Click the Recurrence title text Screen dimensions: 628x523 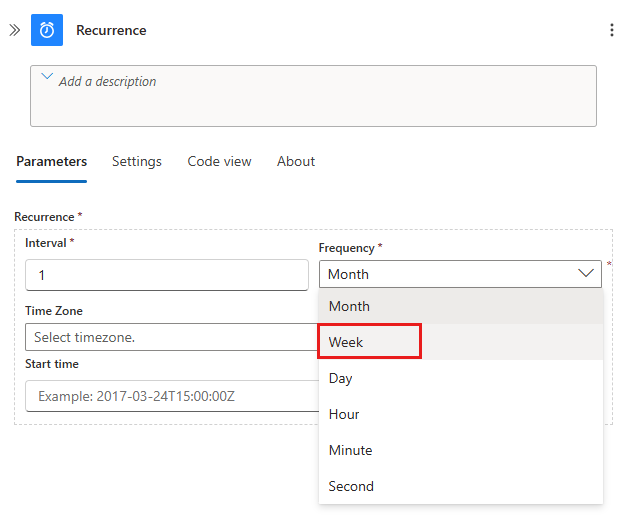point(111,30)
